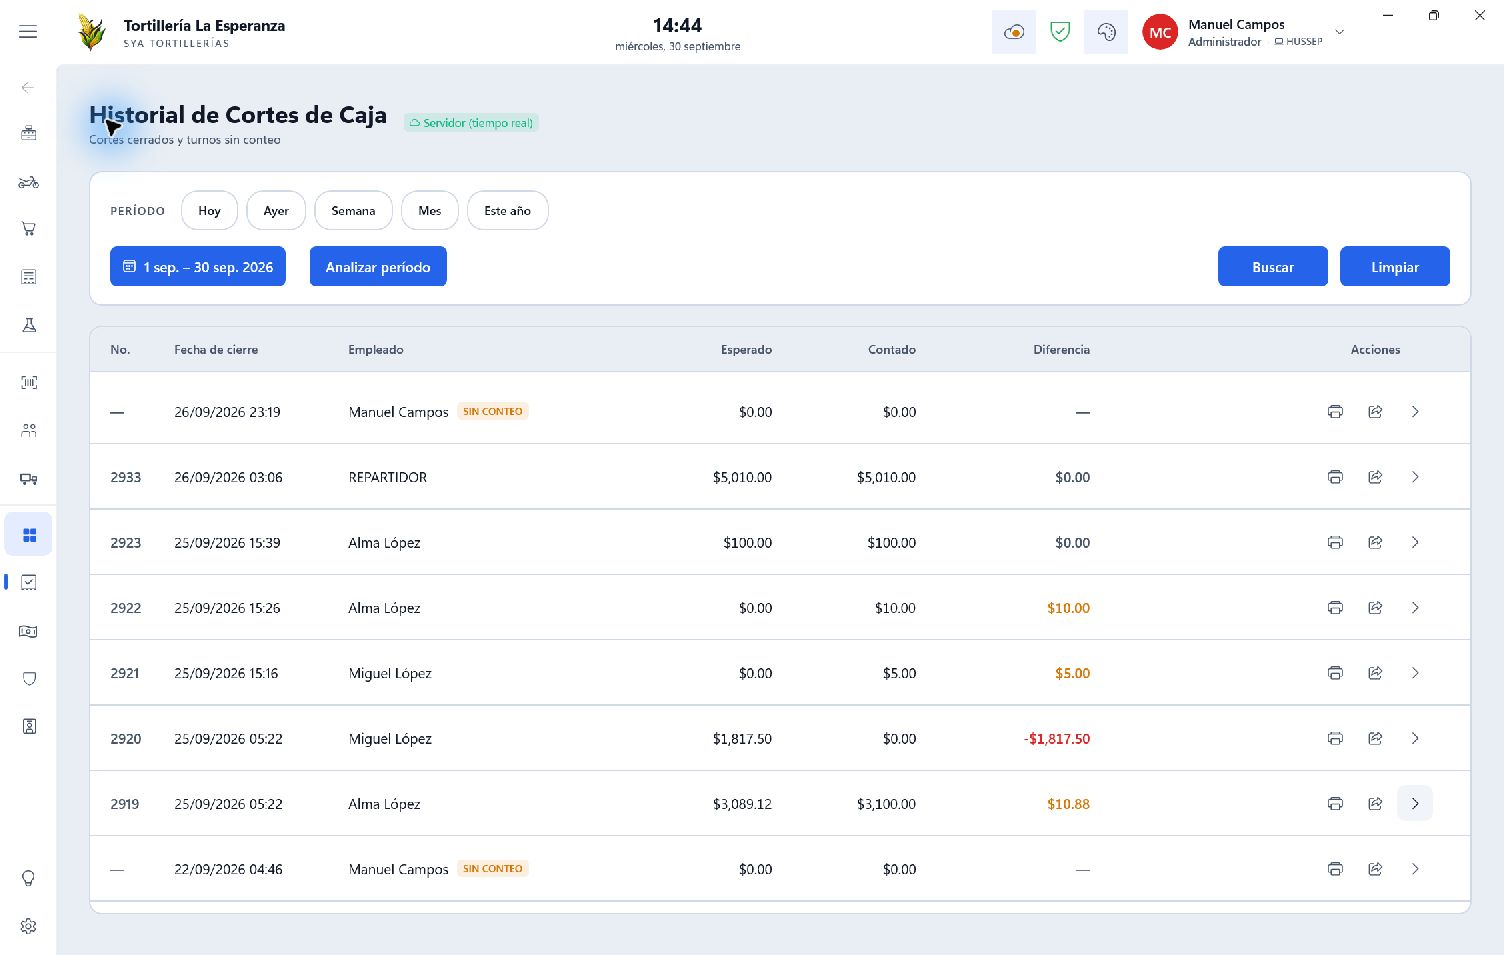Screen dimensions: 1504x955
Task: Expand the Manuel Campos user menu
Action: click(1340, 32)
